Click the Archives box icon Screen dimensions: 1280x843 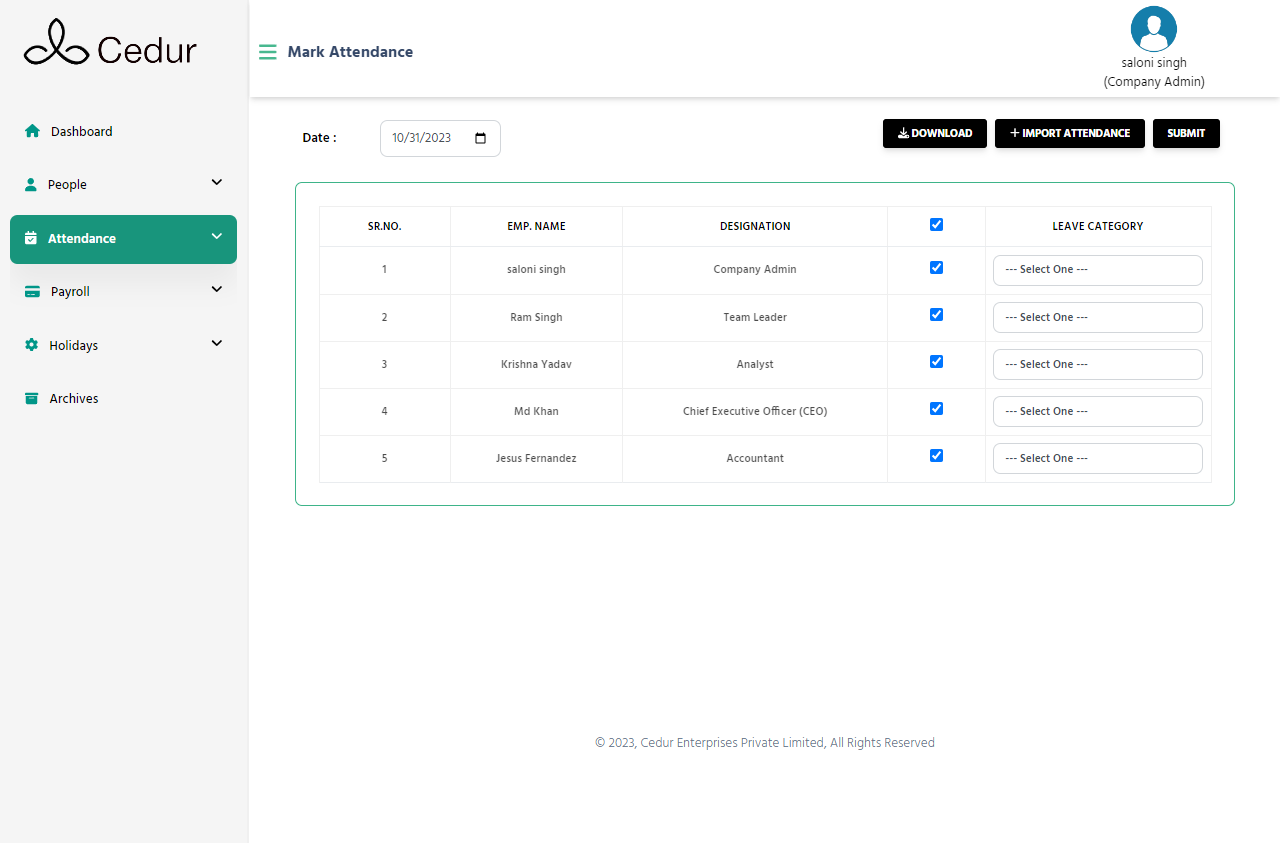click(31, 398)
